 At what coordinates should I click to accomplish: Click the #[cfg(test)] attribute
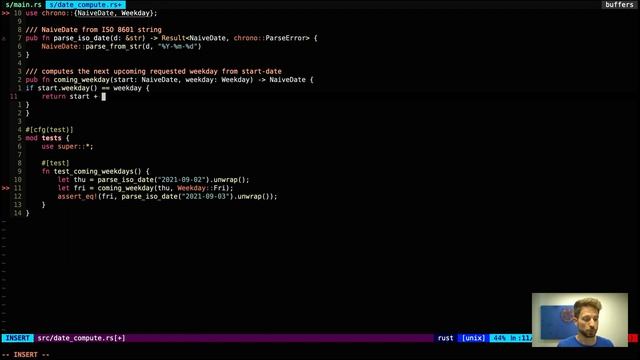click(x=49, y=130)
